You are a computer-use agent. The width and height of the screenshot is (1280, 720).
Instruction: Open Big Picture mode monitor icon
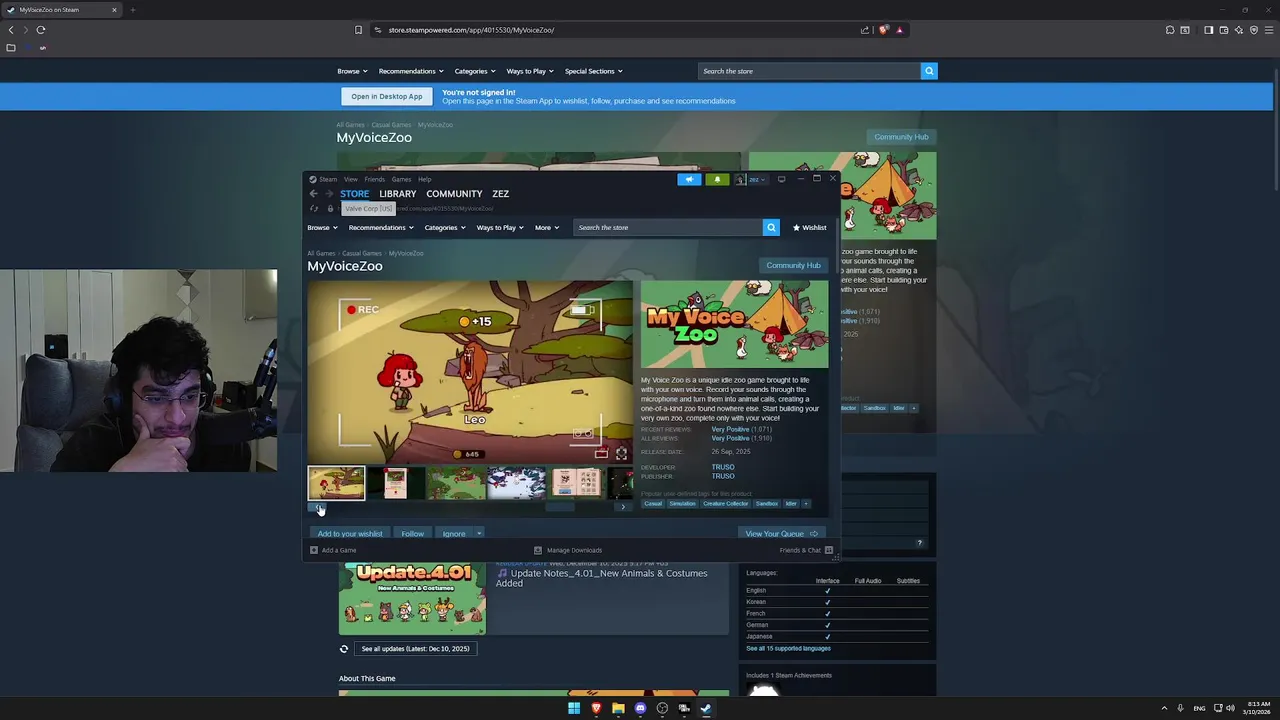782,179
